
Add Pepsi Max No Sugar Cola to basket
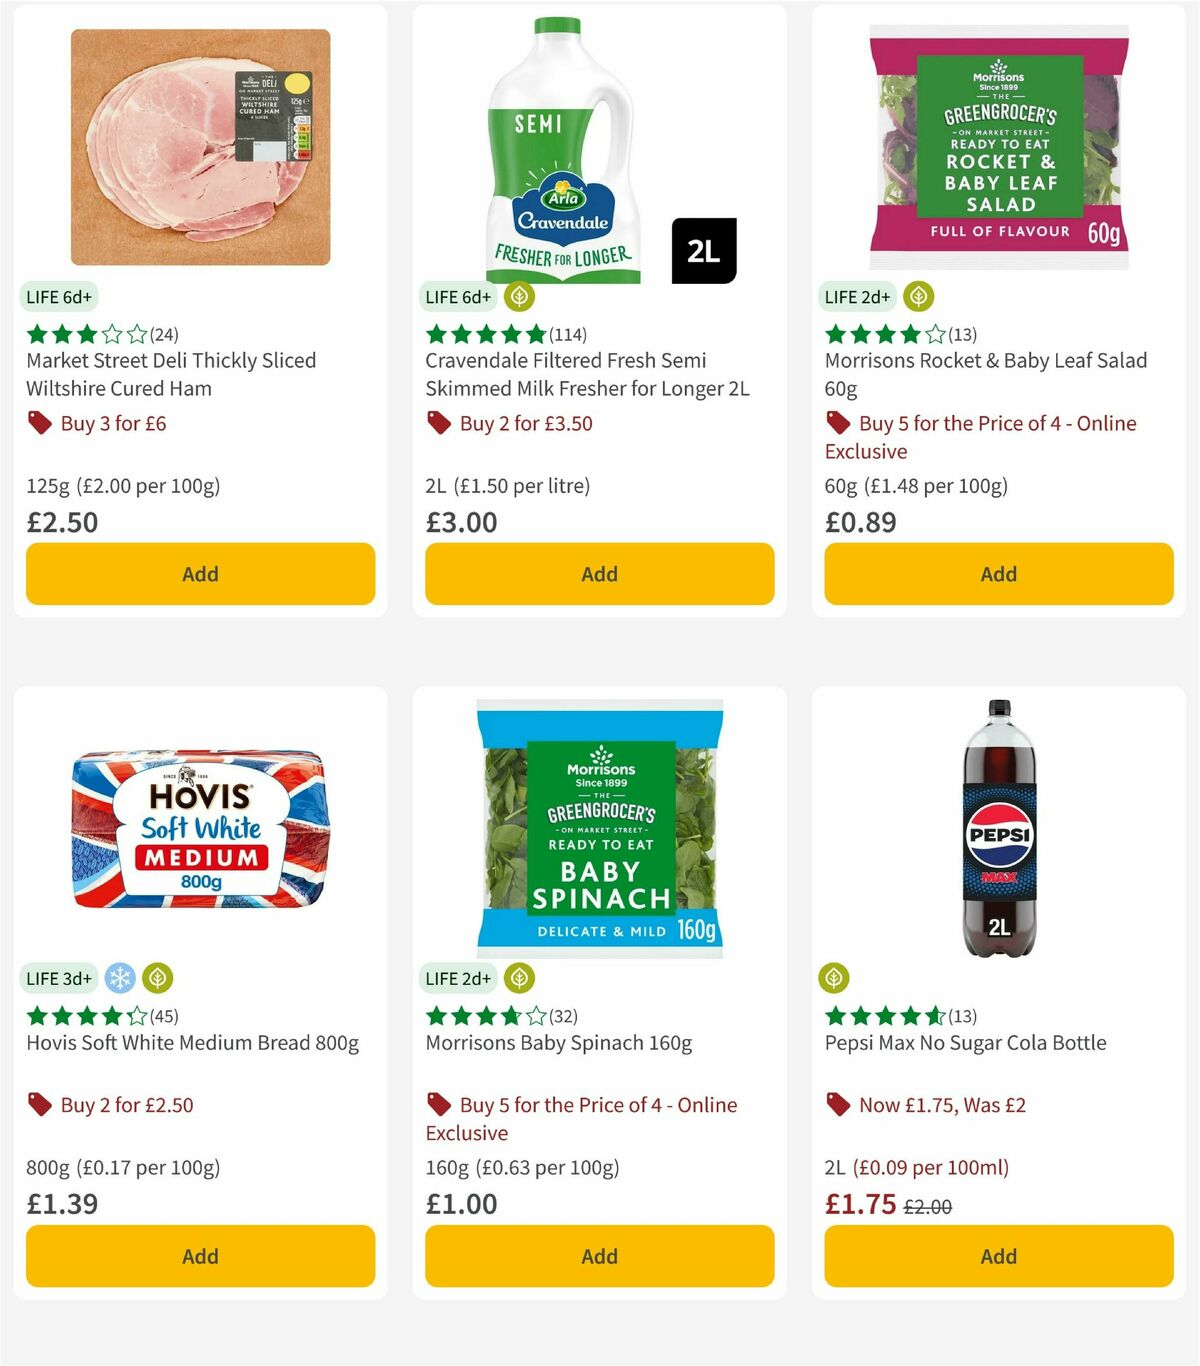point(997,1256)
